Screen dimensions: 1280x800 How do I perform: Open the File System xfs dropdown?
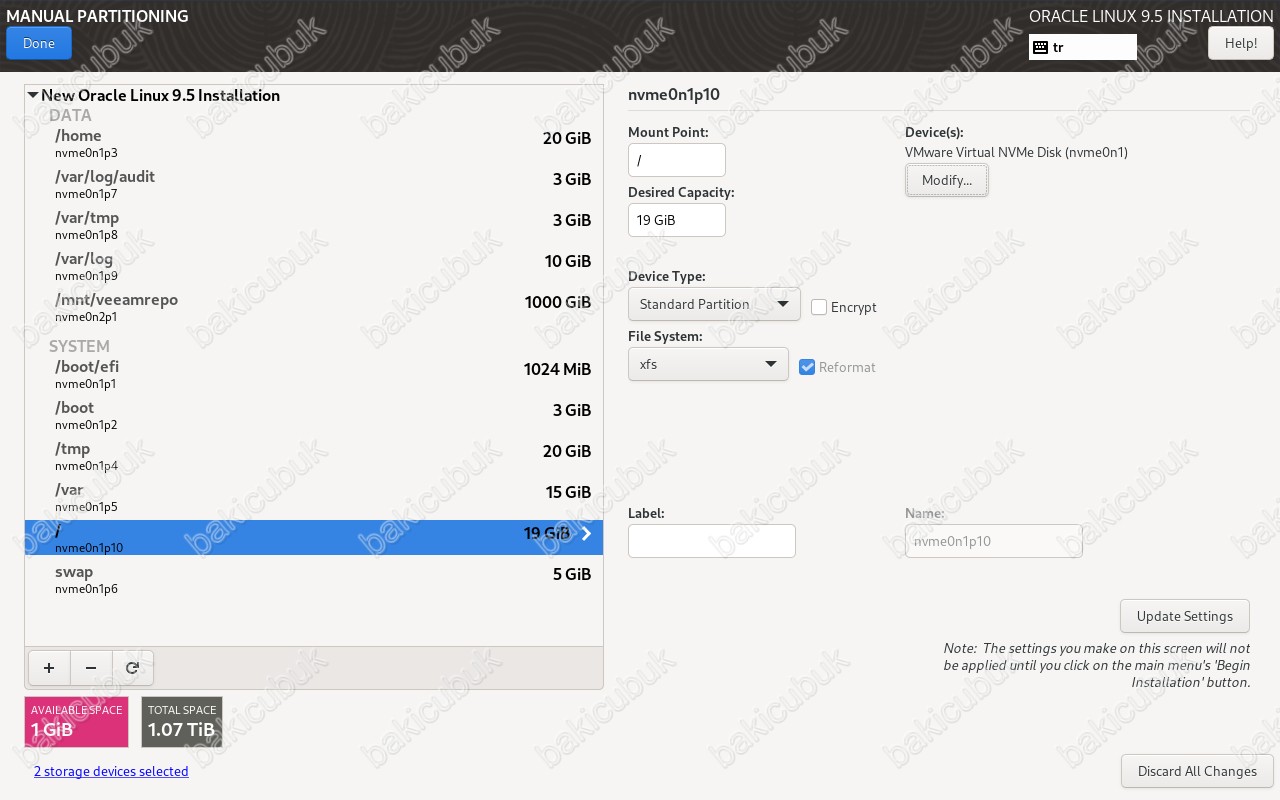pyautogui.click(x=708, y=364)
